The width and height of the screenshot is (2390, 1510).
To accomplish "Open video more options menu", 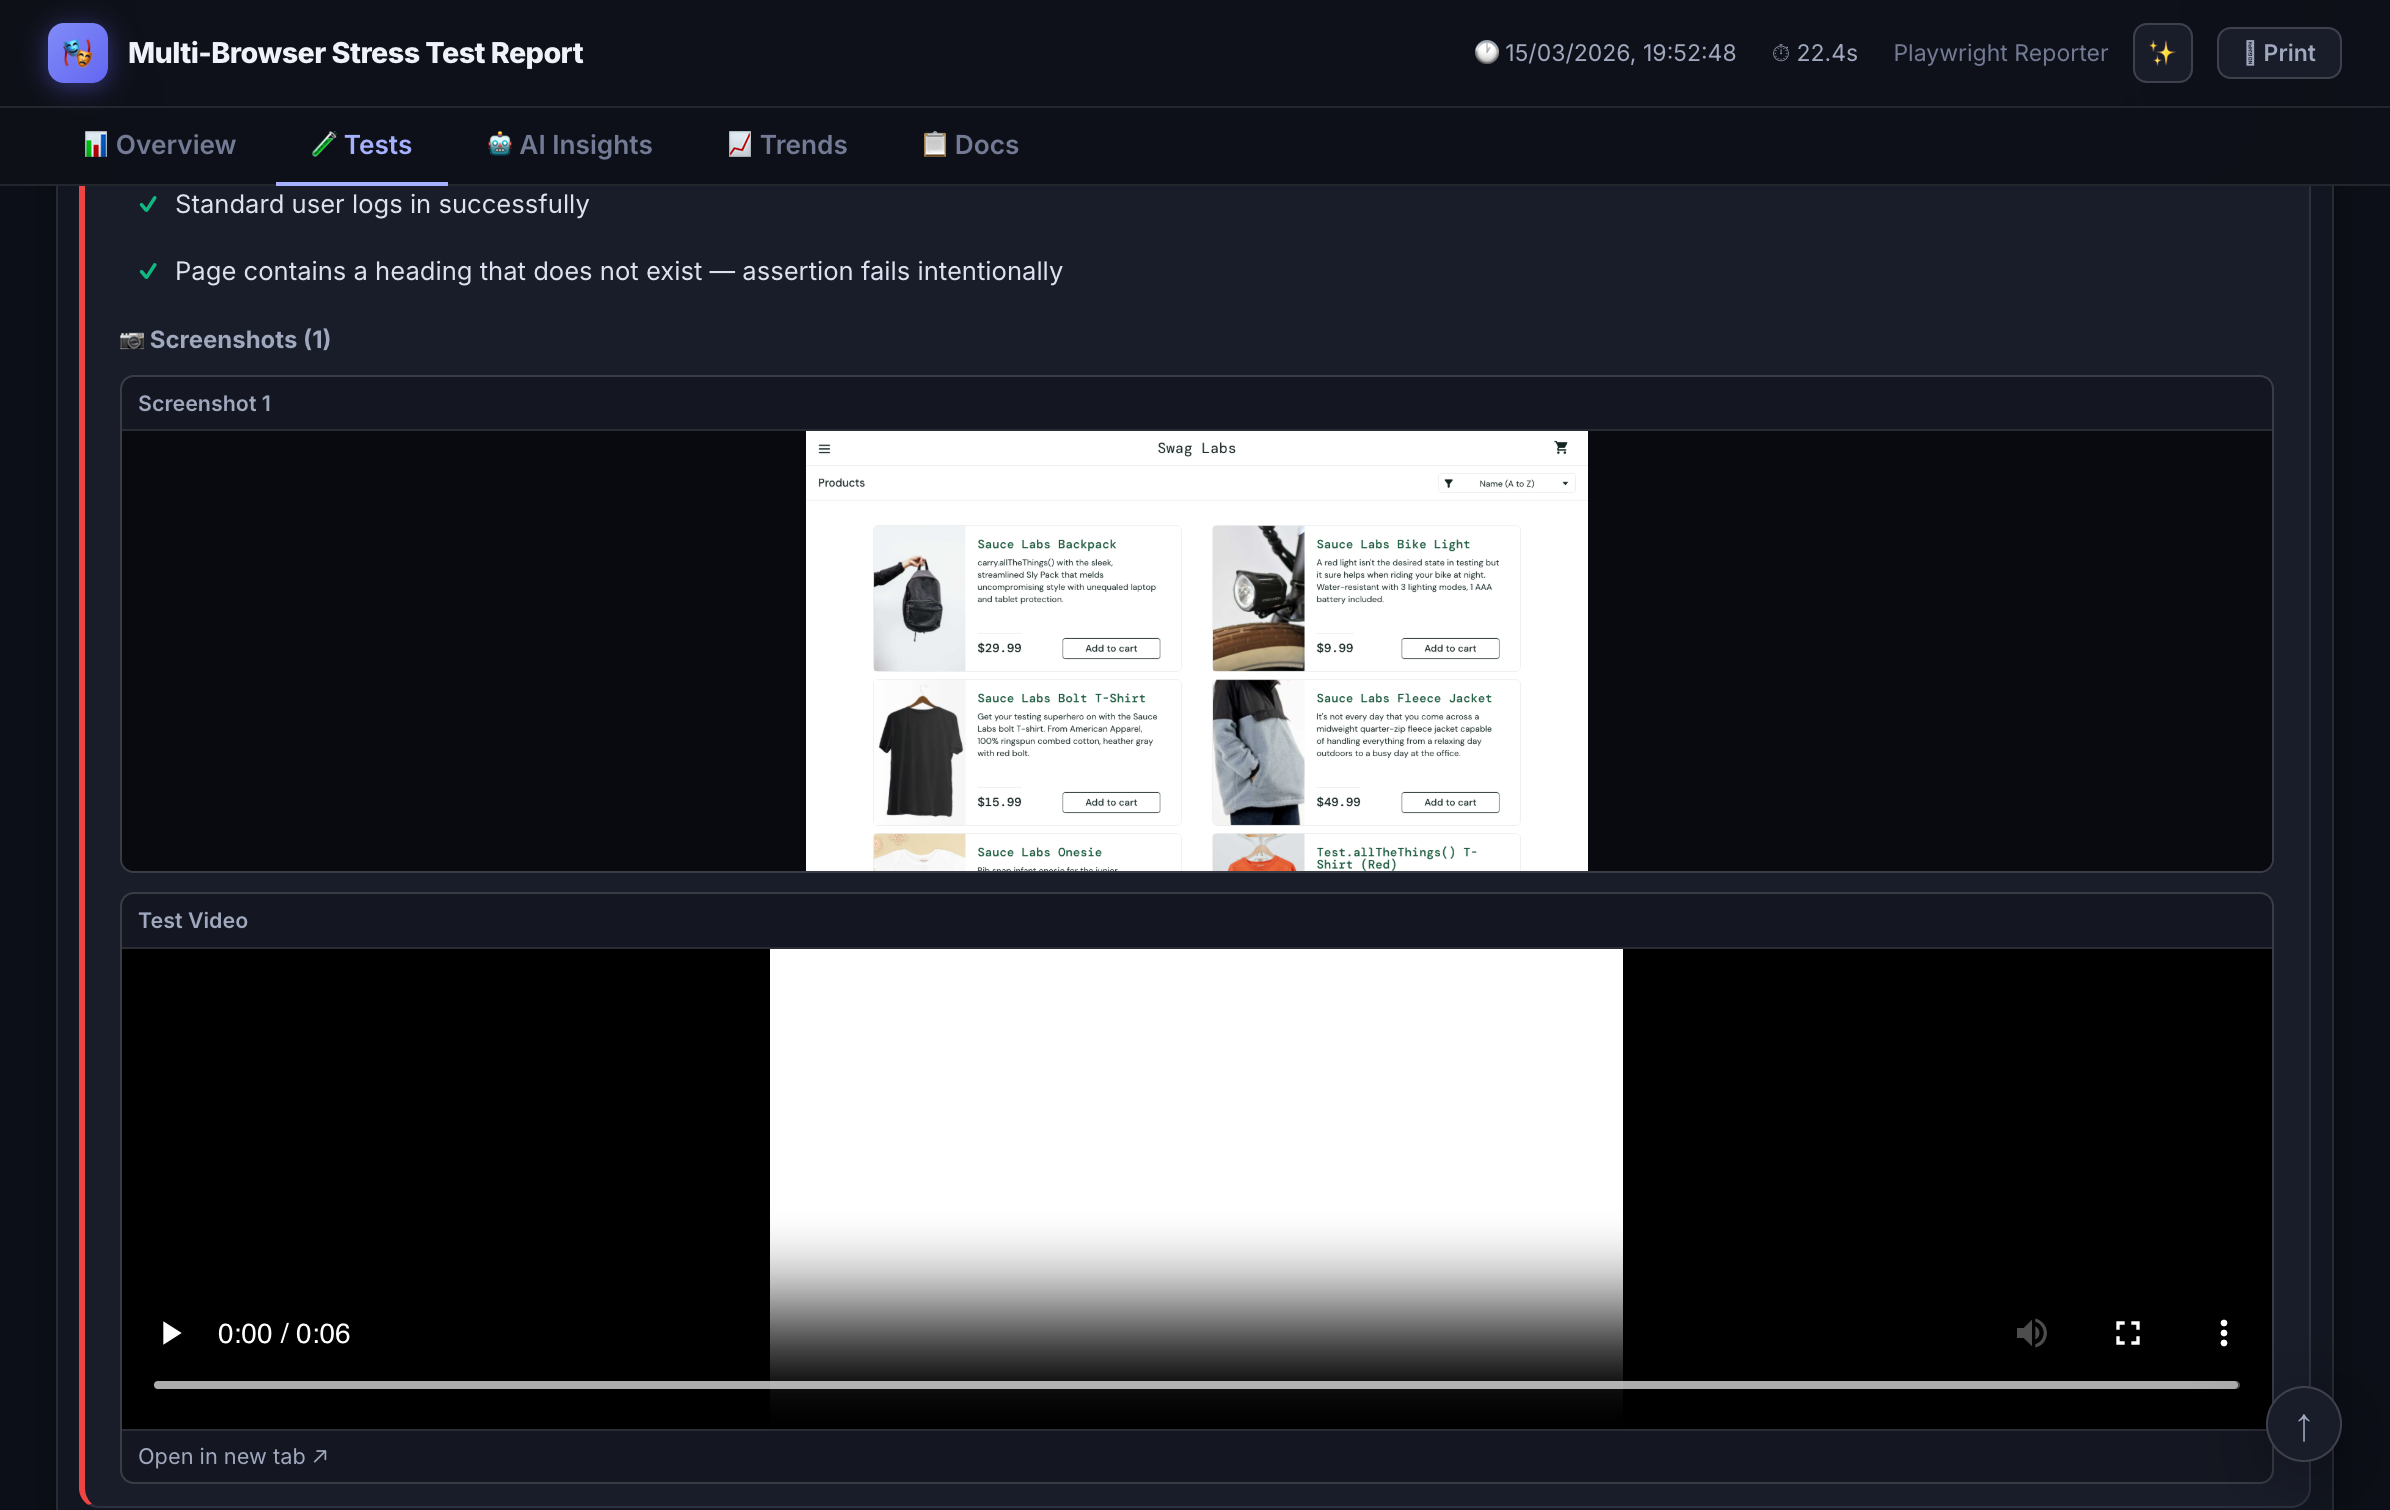I will [x=2224, y=1333].
